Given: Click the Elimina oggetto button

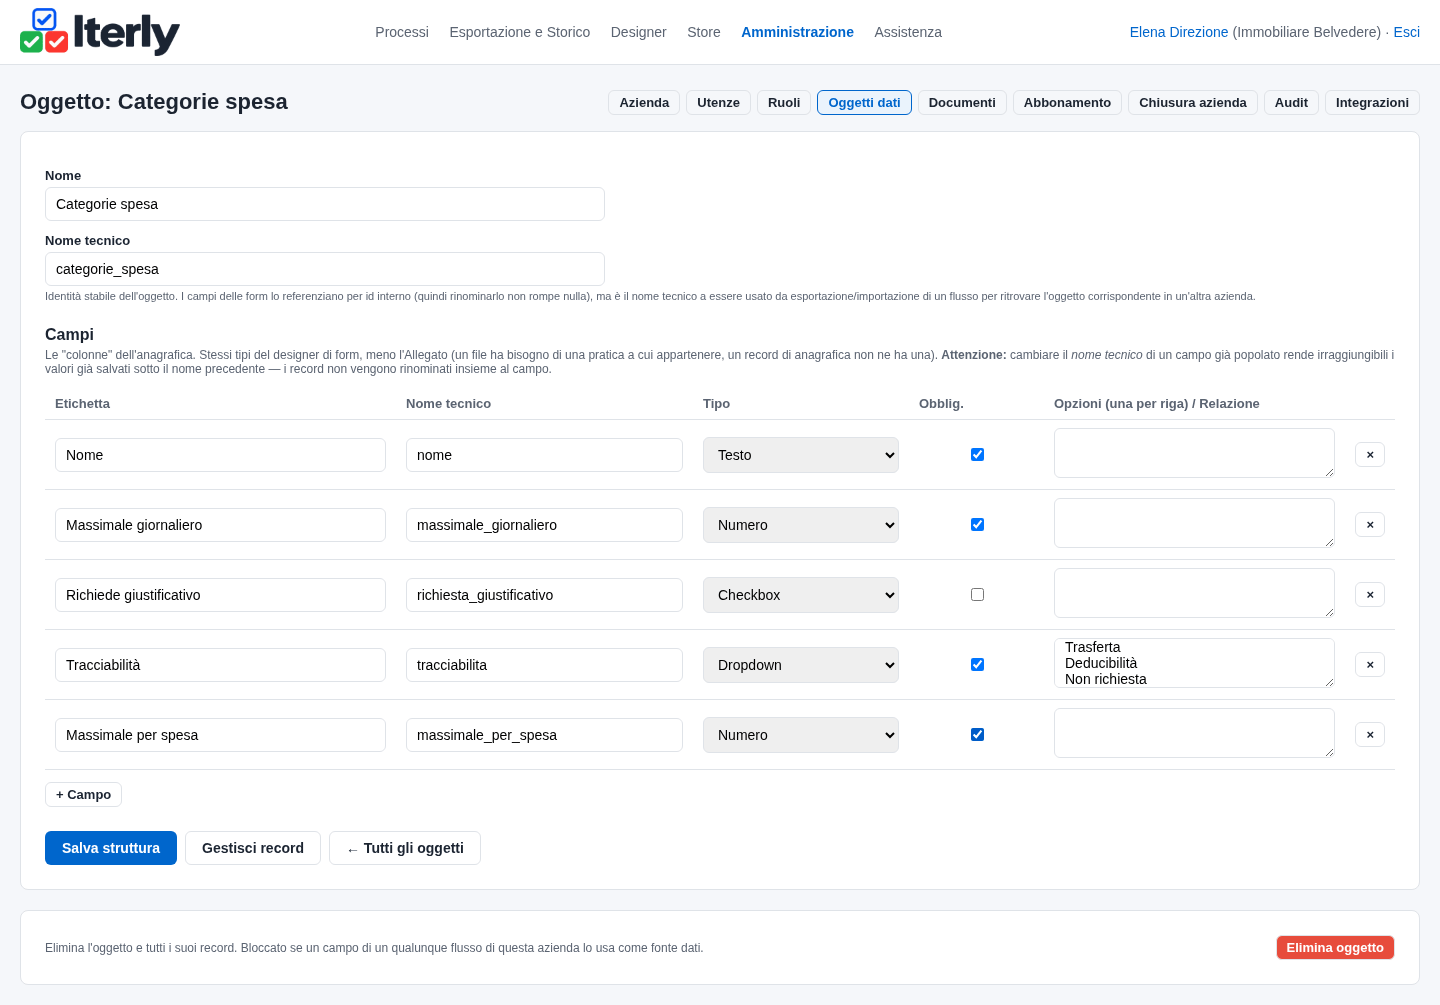Looking at the screenshot, I should click(x=1335, y=948).
